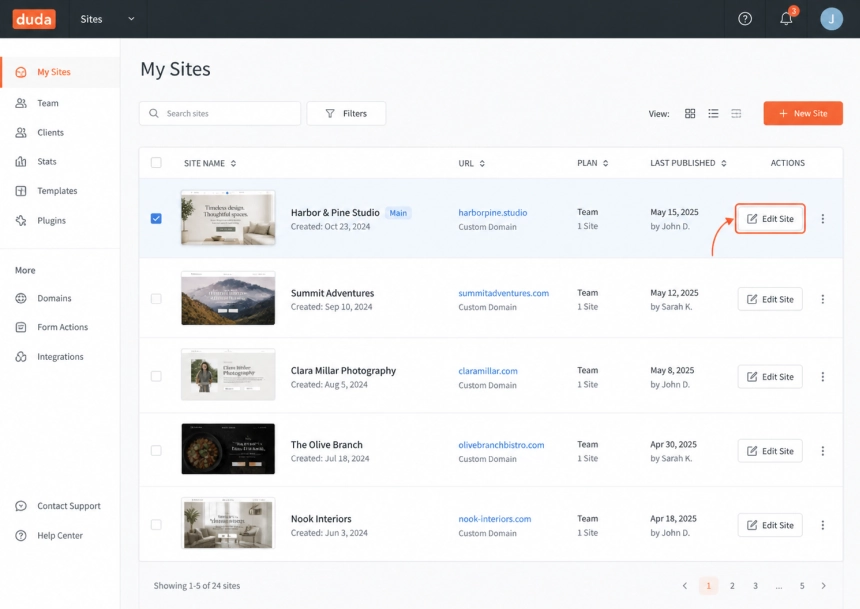Go to next page arrow
This screenshot has height=609, width=860.
(823, 585)
